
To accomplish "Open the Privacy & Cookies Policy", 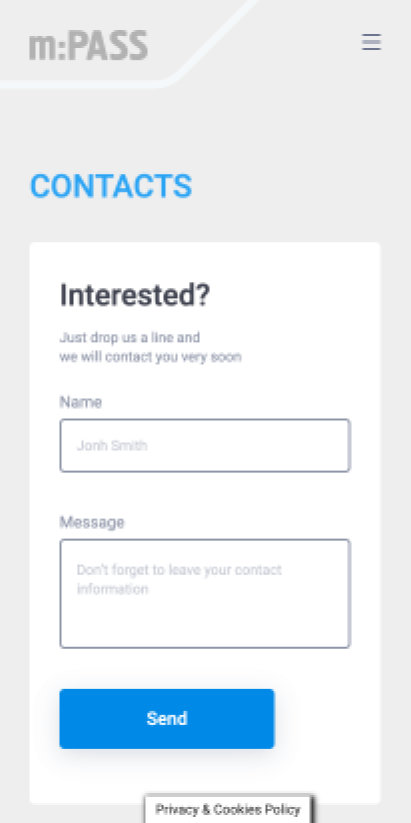I will [x=228, y=809].
